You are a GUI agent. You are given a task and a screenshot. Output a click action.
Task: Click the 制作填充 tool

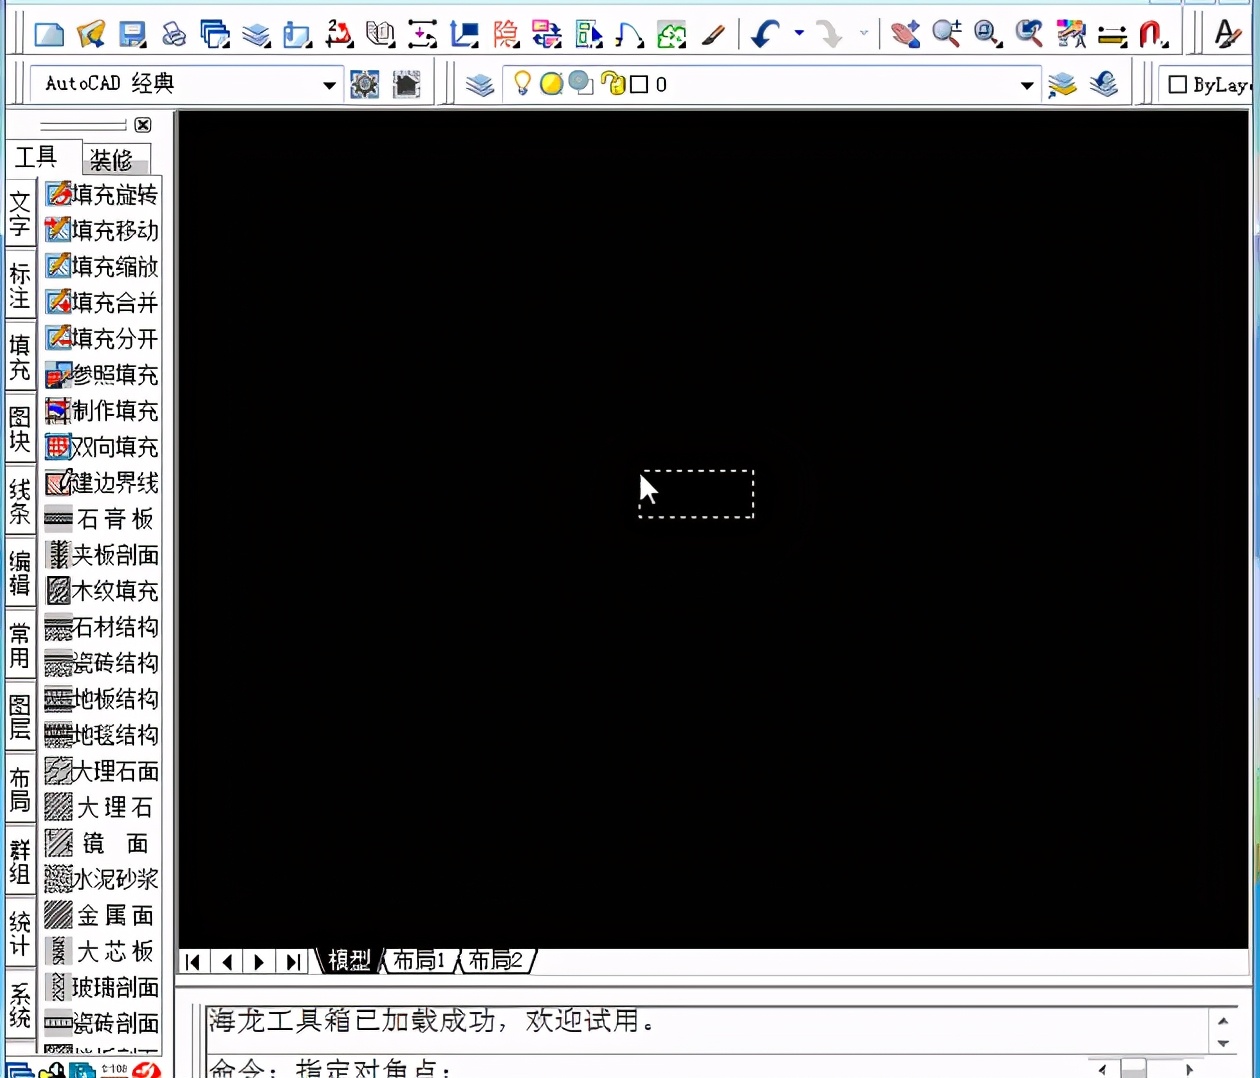point(102,410)
